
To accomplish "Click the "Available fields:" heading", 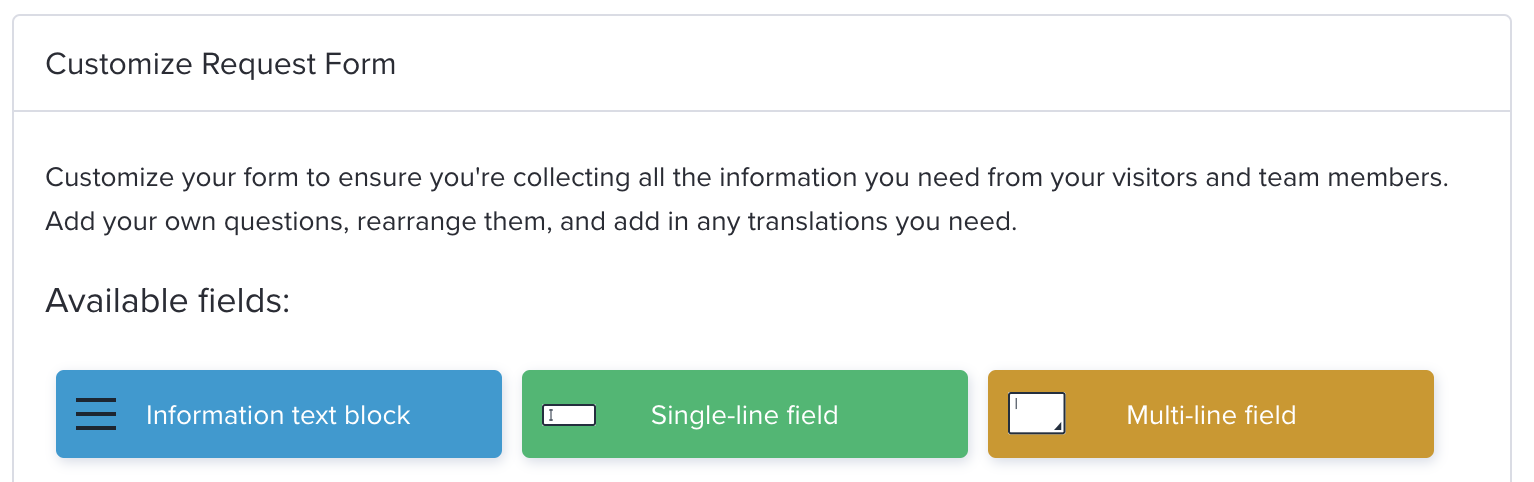I will (x=168, y=300).
